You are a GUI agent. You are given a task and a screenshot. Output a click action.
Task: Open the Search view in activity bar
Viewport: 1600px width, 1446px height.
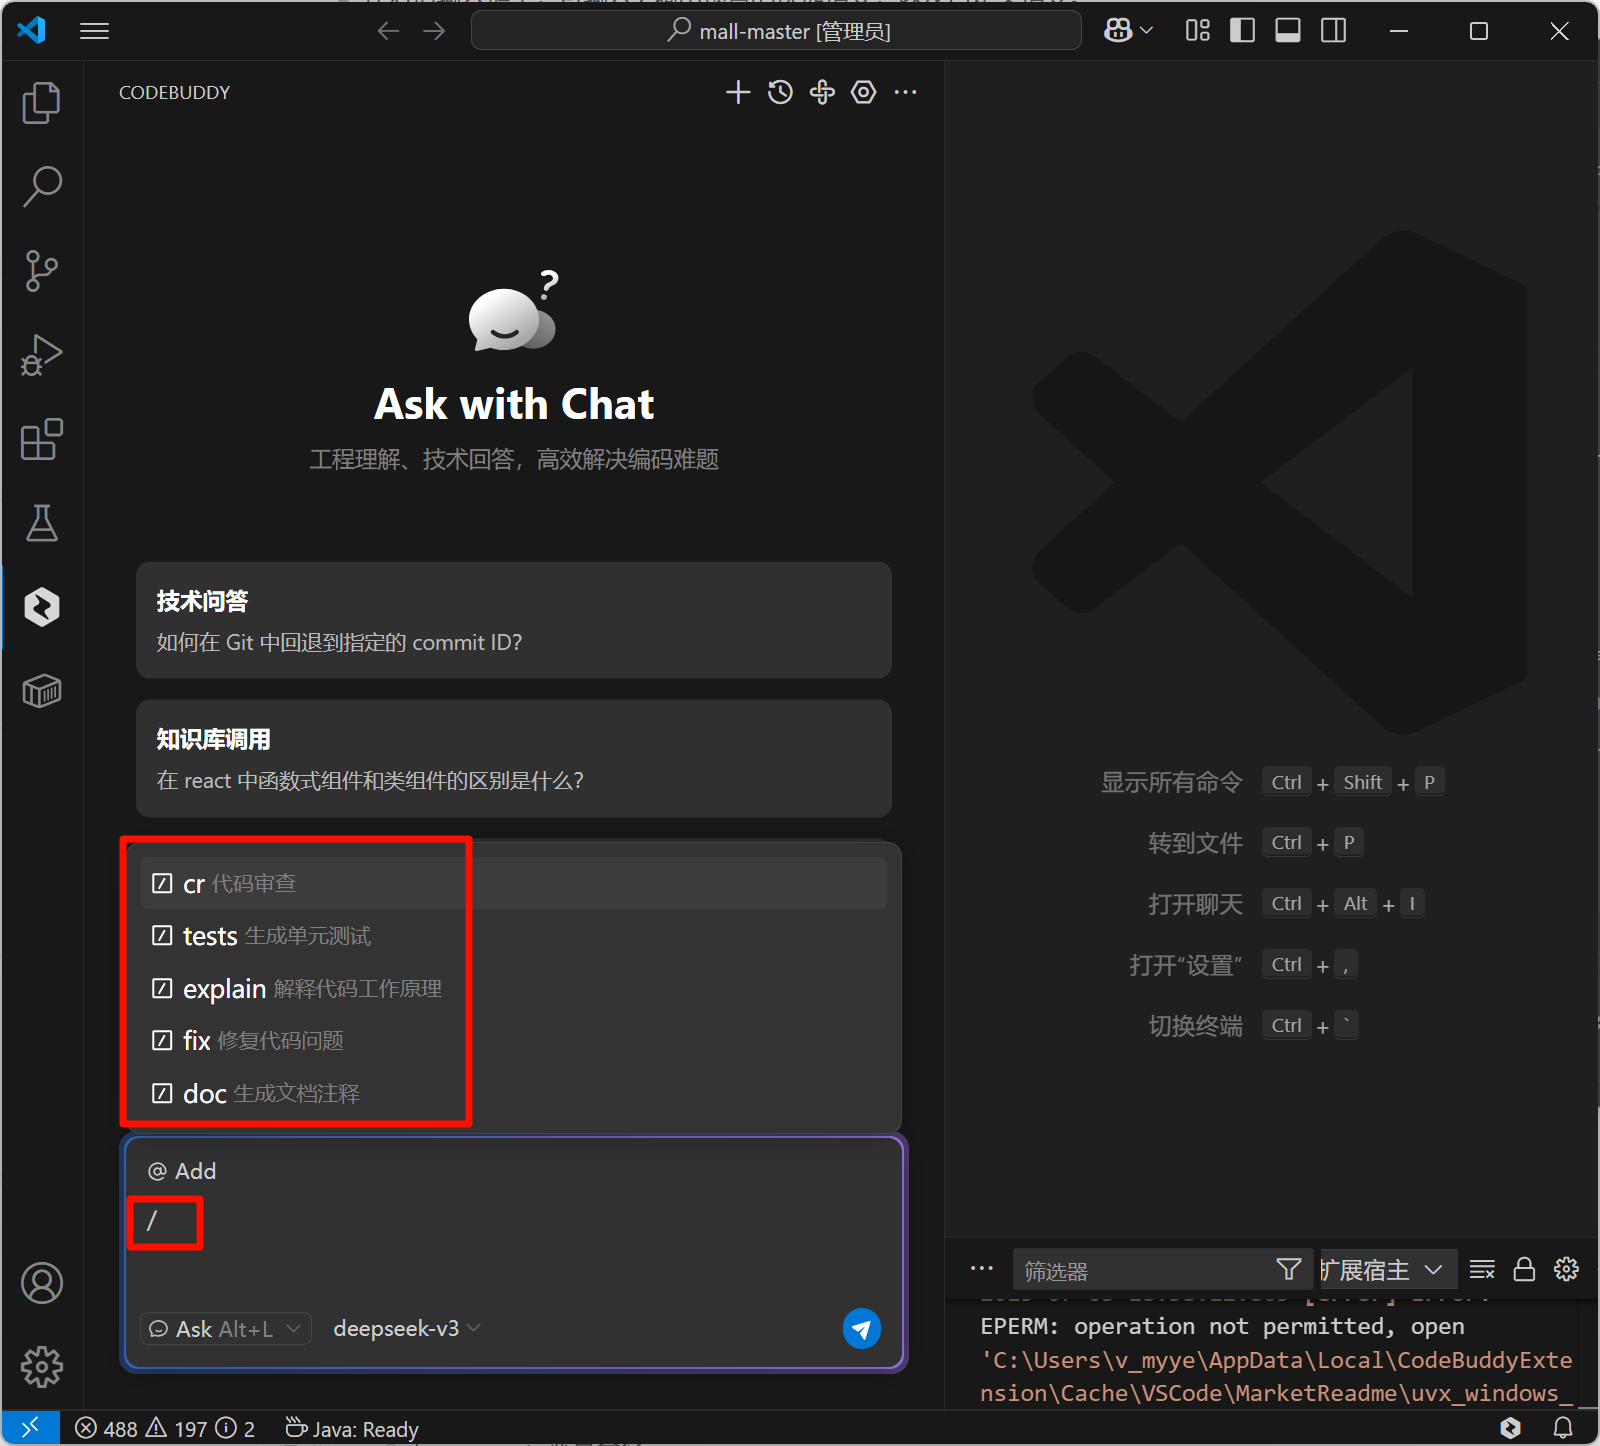click(41, 187)
